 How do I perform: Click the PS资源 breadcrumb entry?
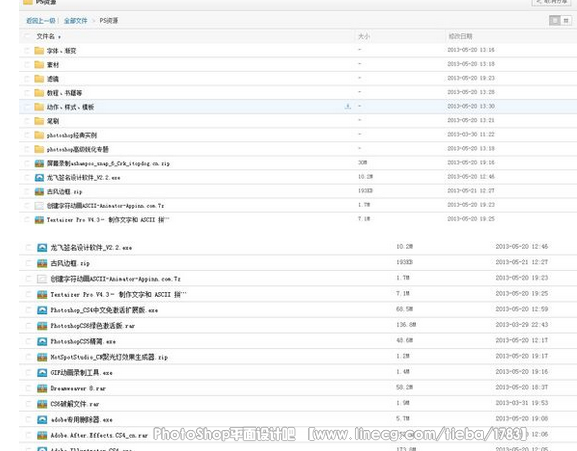[x=109, y=21]
